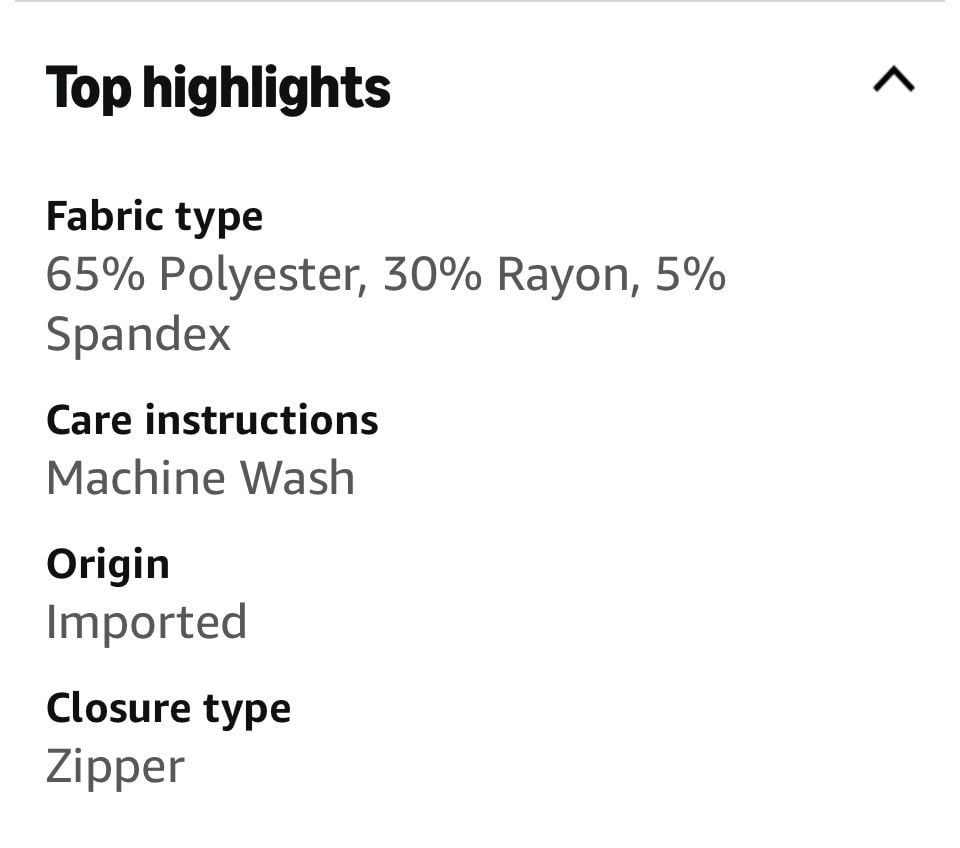960x848 pixels.
Task: Click the word type after Fabric
Action: tap(219, 219)
